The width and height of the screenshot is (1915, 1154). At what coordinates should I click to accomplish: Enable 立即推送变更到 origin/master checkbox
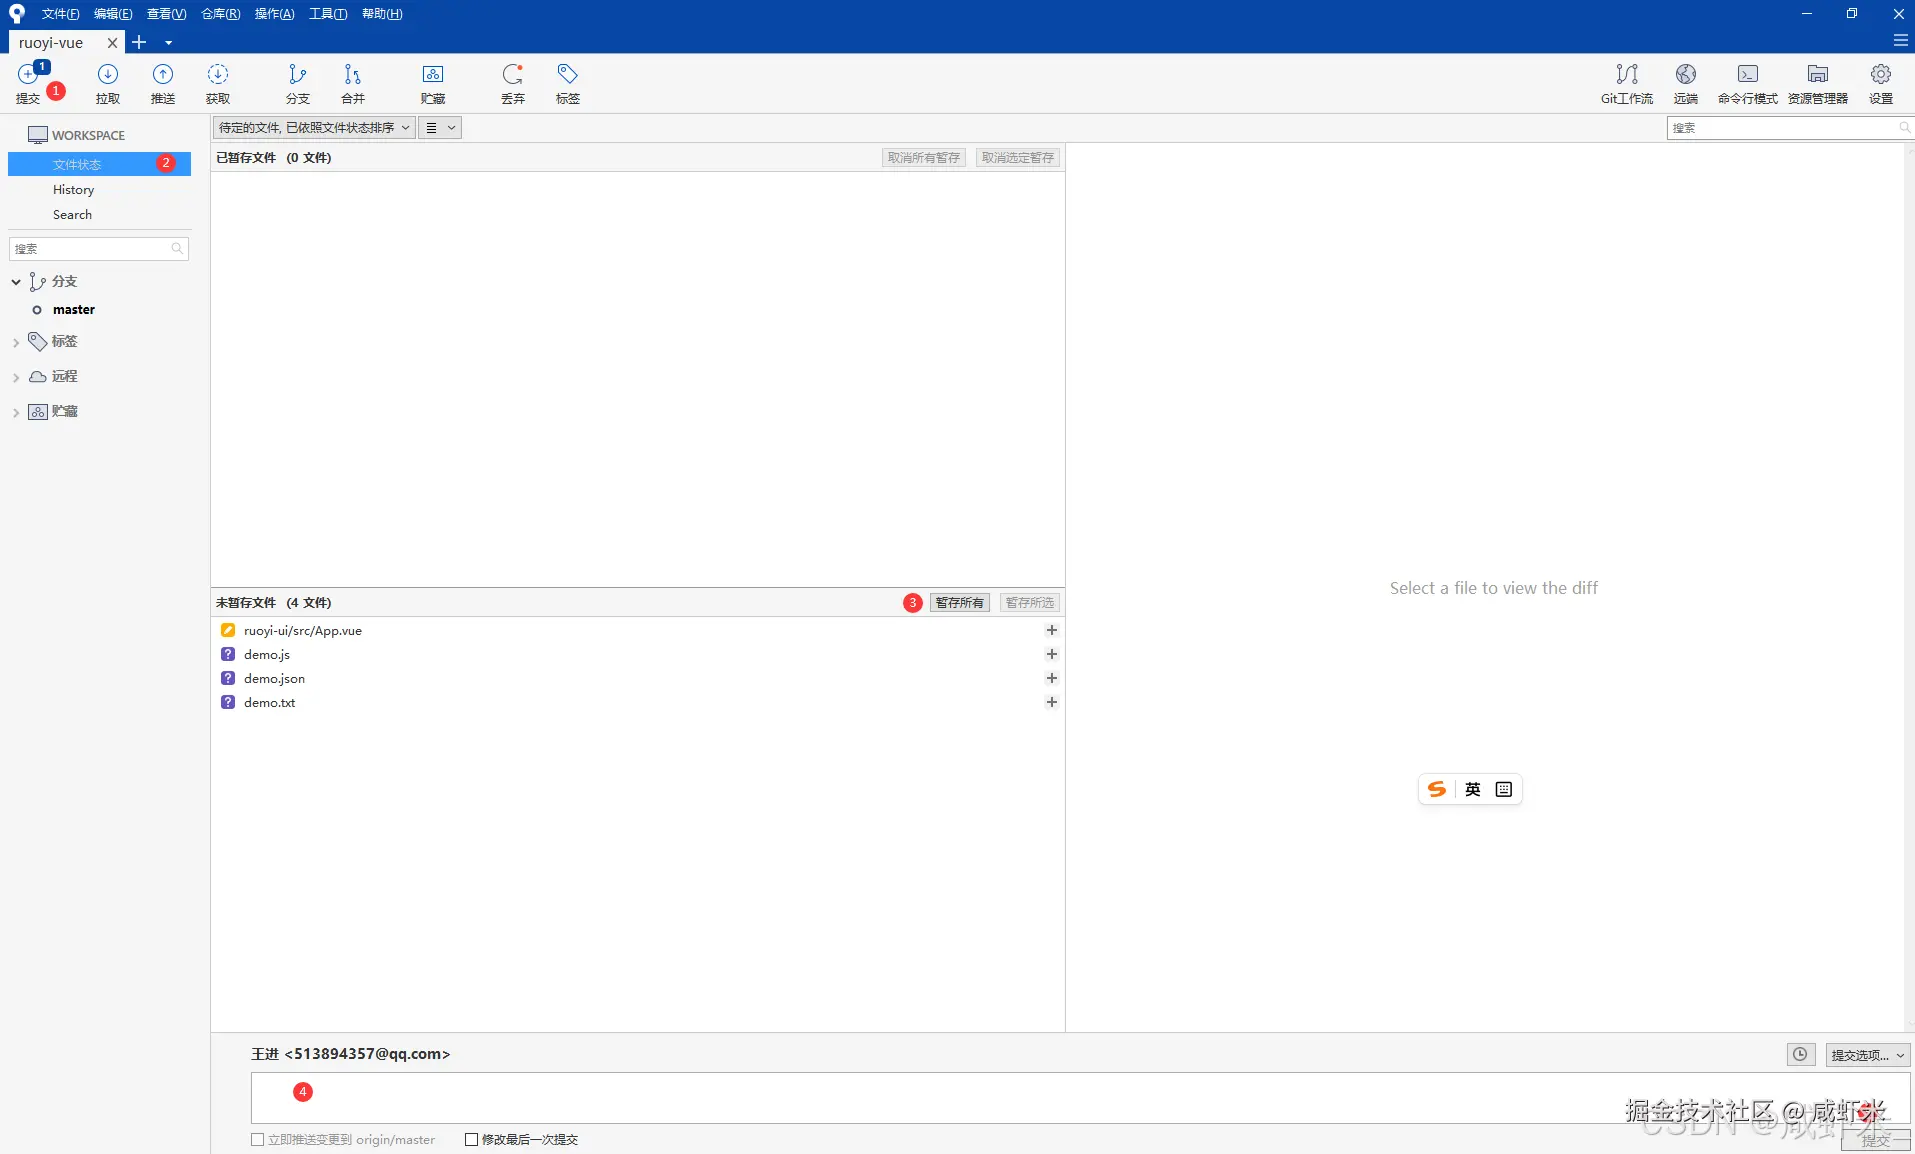tap(258, 1139)
